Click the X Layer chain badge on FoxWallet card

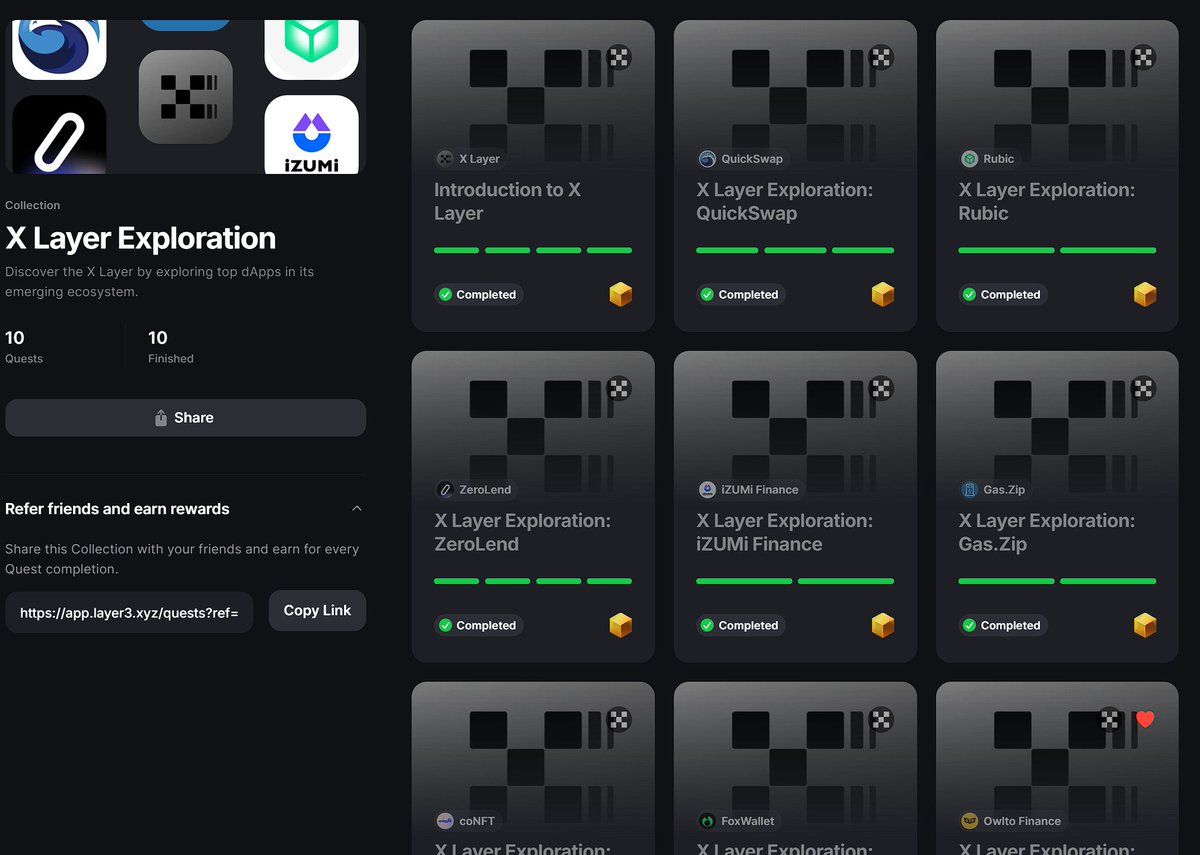[x=881, y=719]
